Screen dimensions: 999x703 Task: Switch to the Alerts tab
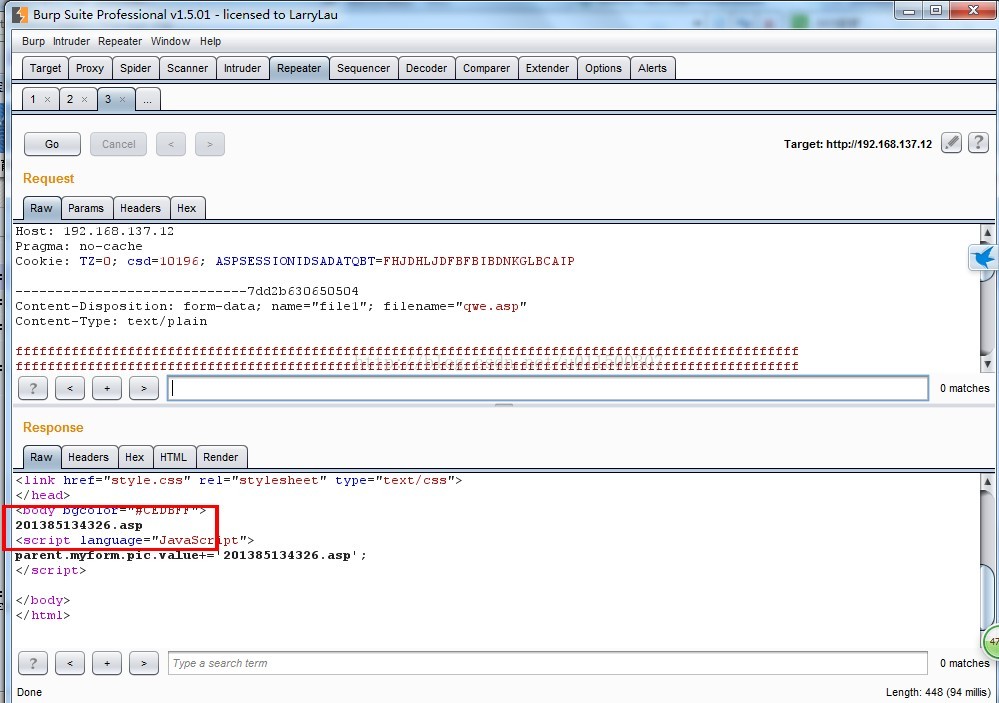point(652,68)
